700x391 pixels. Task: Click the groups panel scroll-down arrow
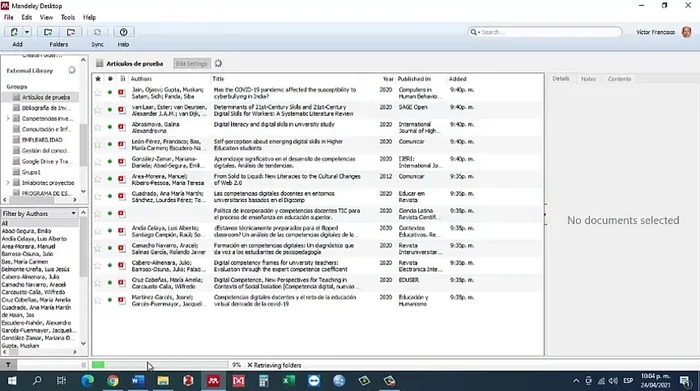pyautogui.click(x=83, y=192)
